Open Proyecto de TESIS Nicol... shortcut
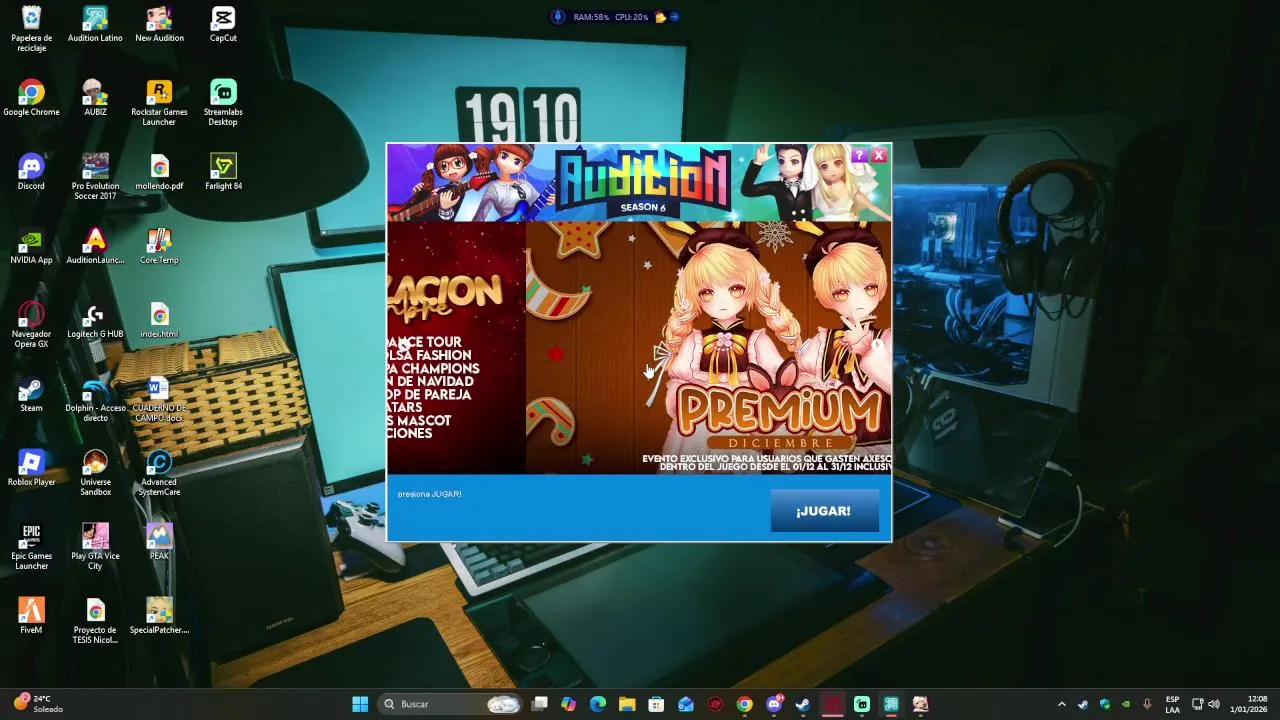Screen dimensions: 1280x720 pyautogui.click(x=95, y=621)
